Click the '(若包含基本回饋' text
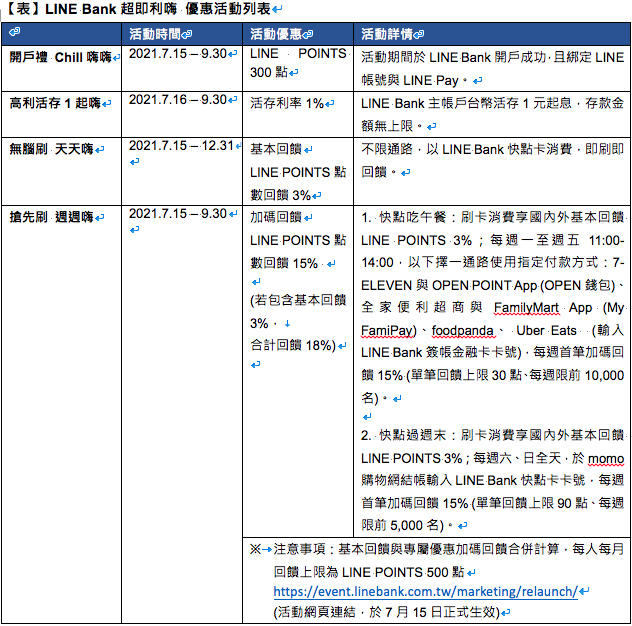 coord(298,300)
